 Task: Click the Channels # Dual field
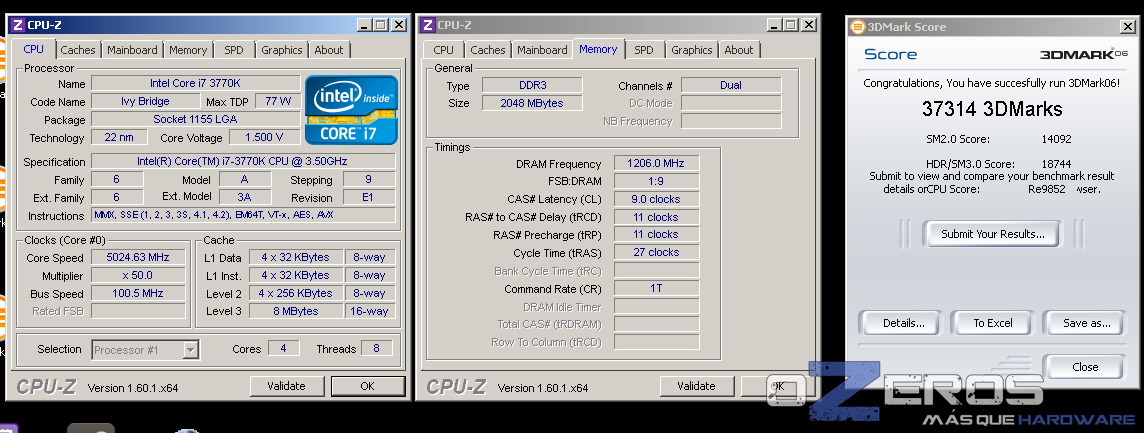pyautogui.click(x=731, y=85)
